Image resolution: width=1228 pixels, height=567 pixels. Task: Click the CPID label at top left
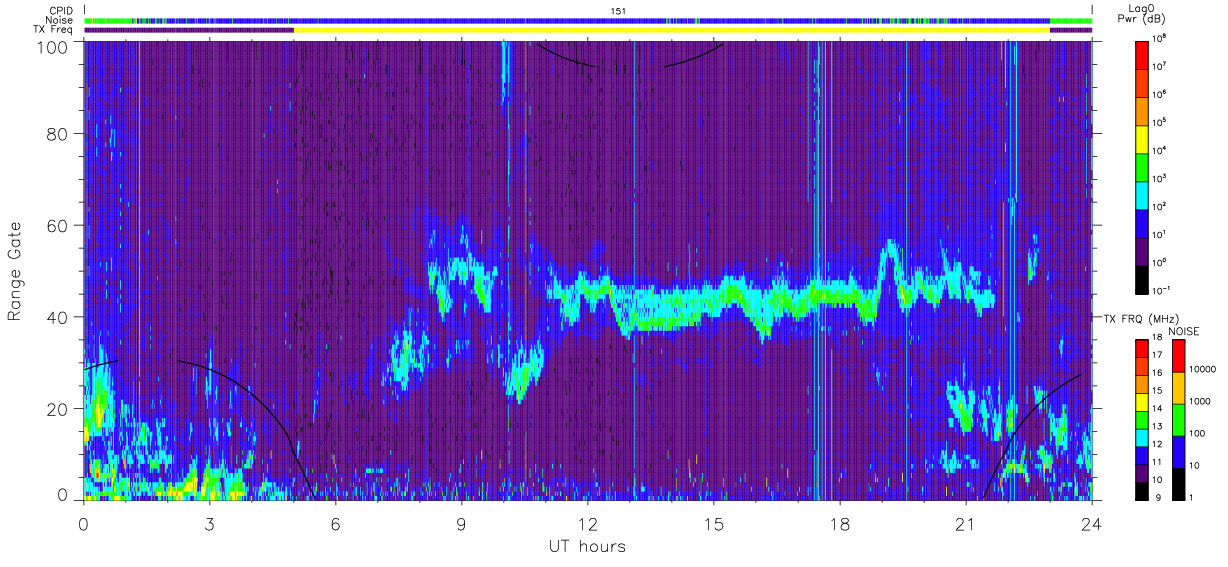[x=59, y=10]
